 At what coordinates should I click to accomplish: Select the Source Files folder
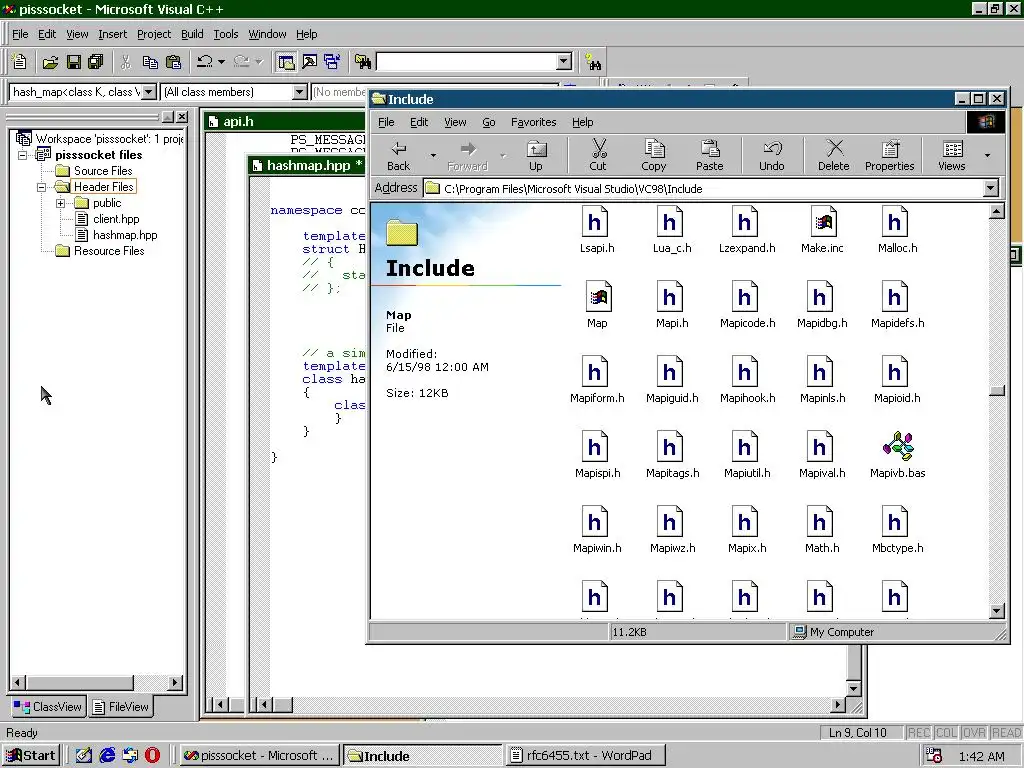tap(103, 171)
